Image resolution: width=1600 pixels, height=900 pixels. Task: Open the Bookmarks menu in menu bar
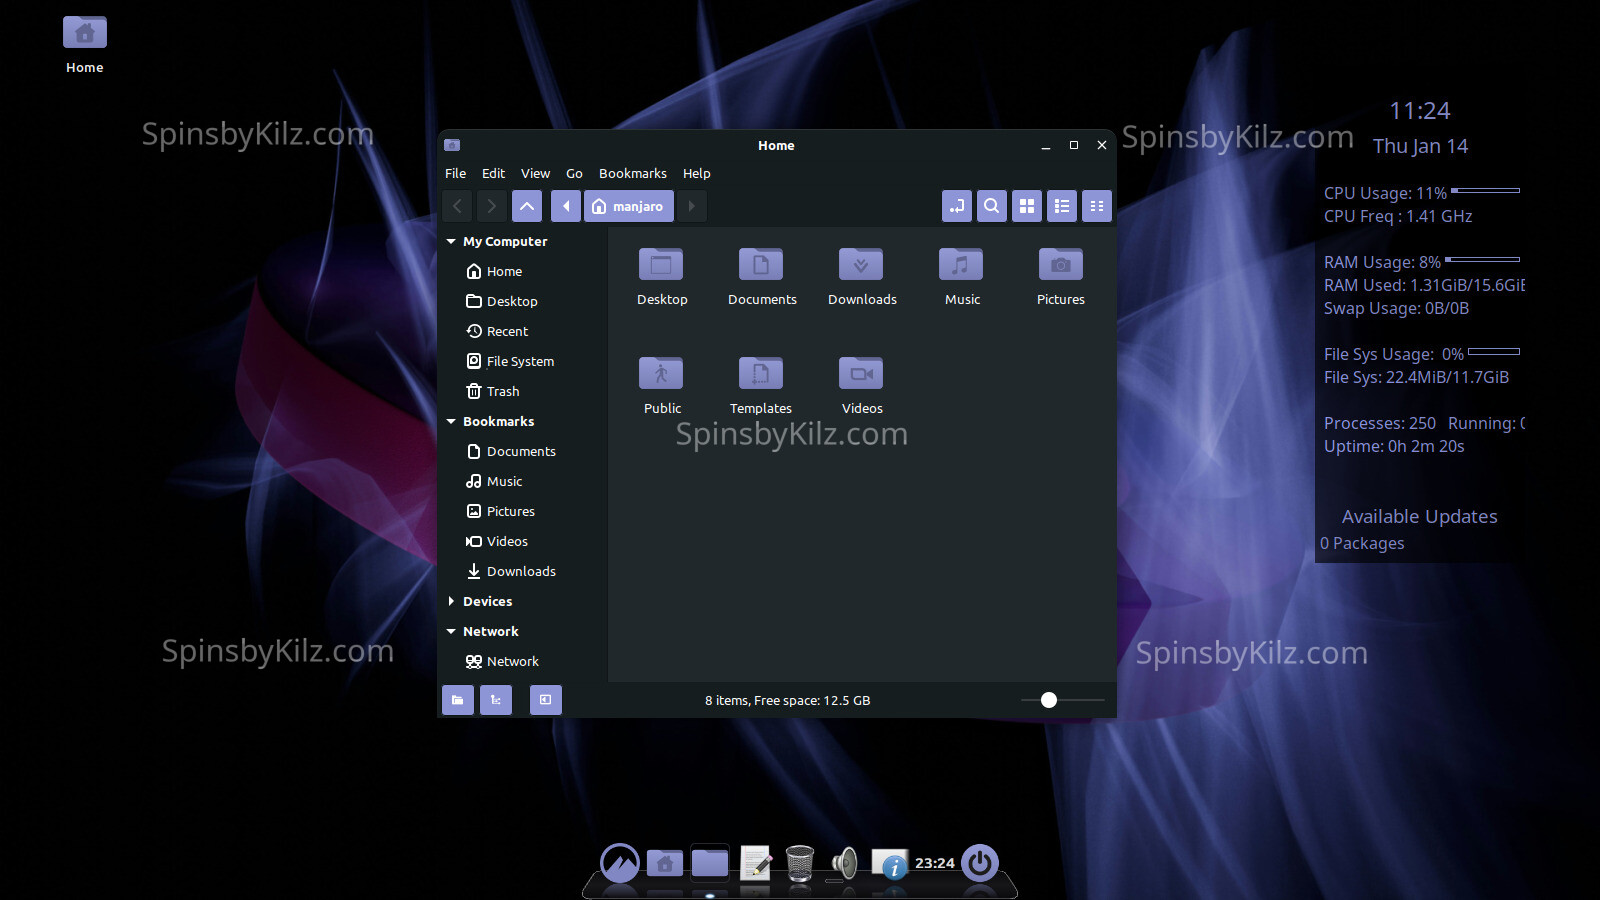pyautogui.click(x=632, y=173)
